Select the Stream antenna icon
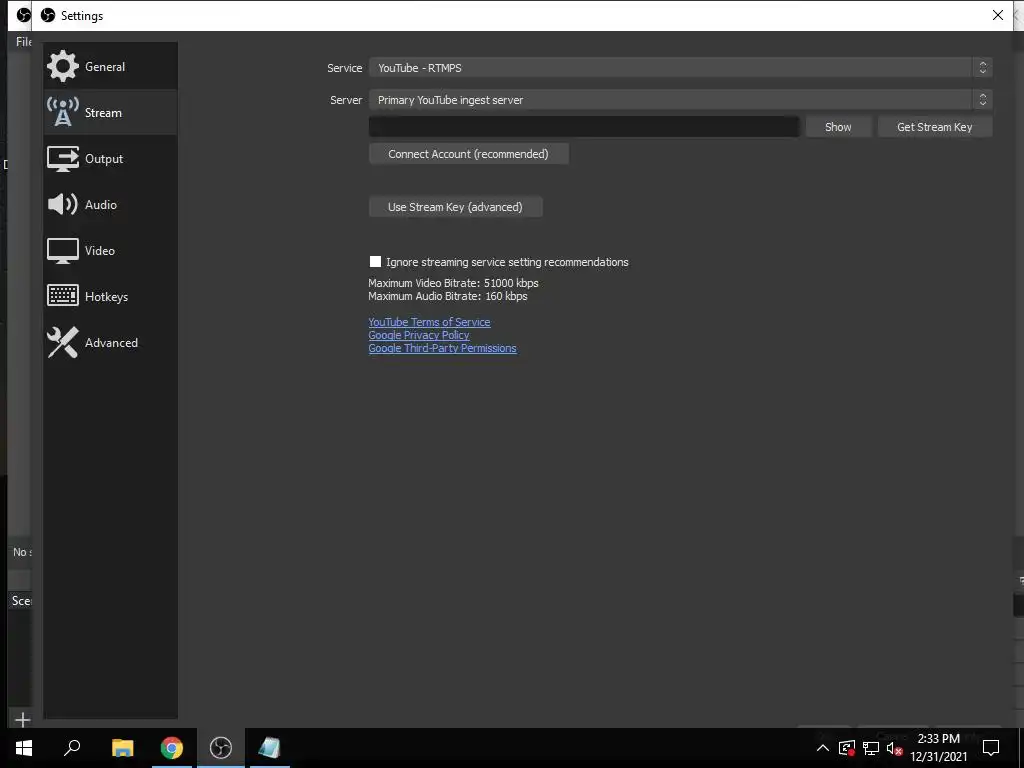This screenshot has width=1024, height=768. point(63,112)
